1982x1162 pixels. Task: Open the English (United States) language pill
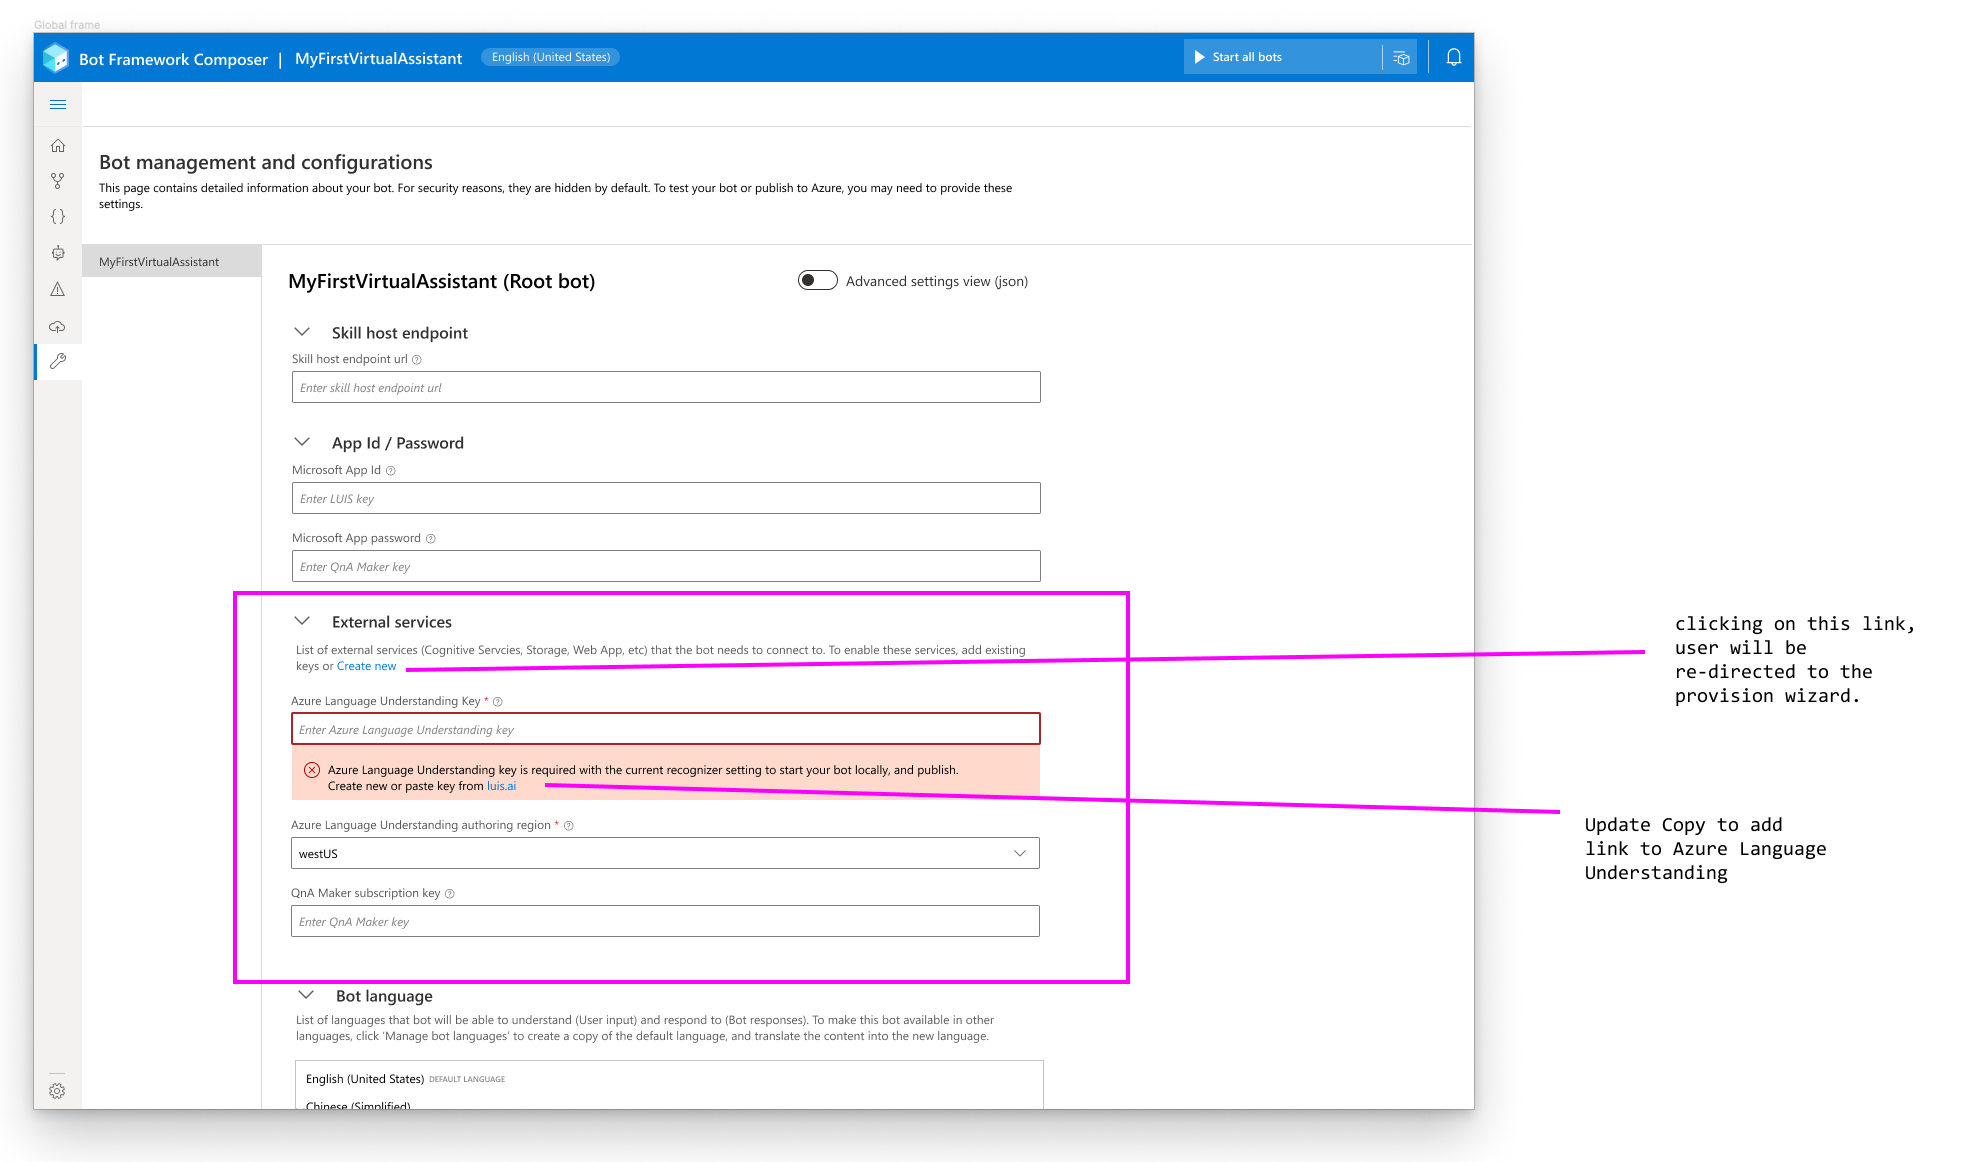(550, 57)
